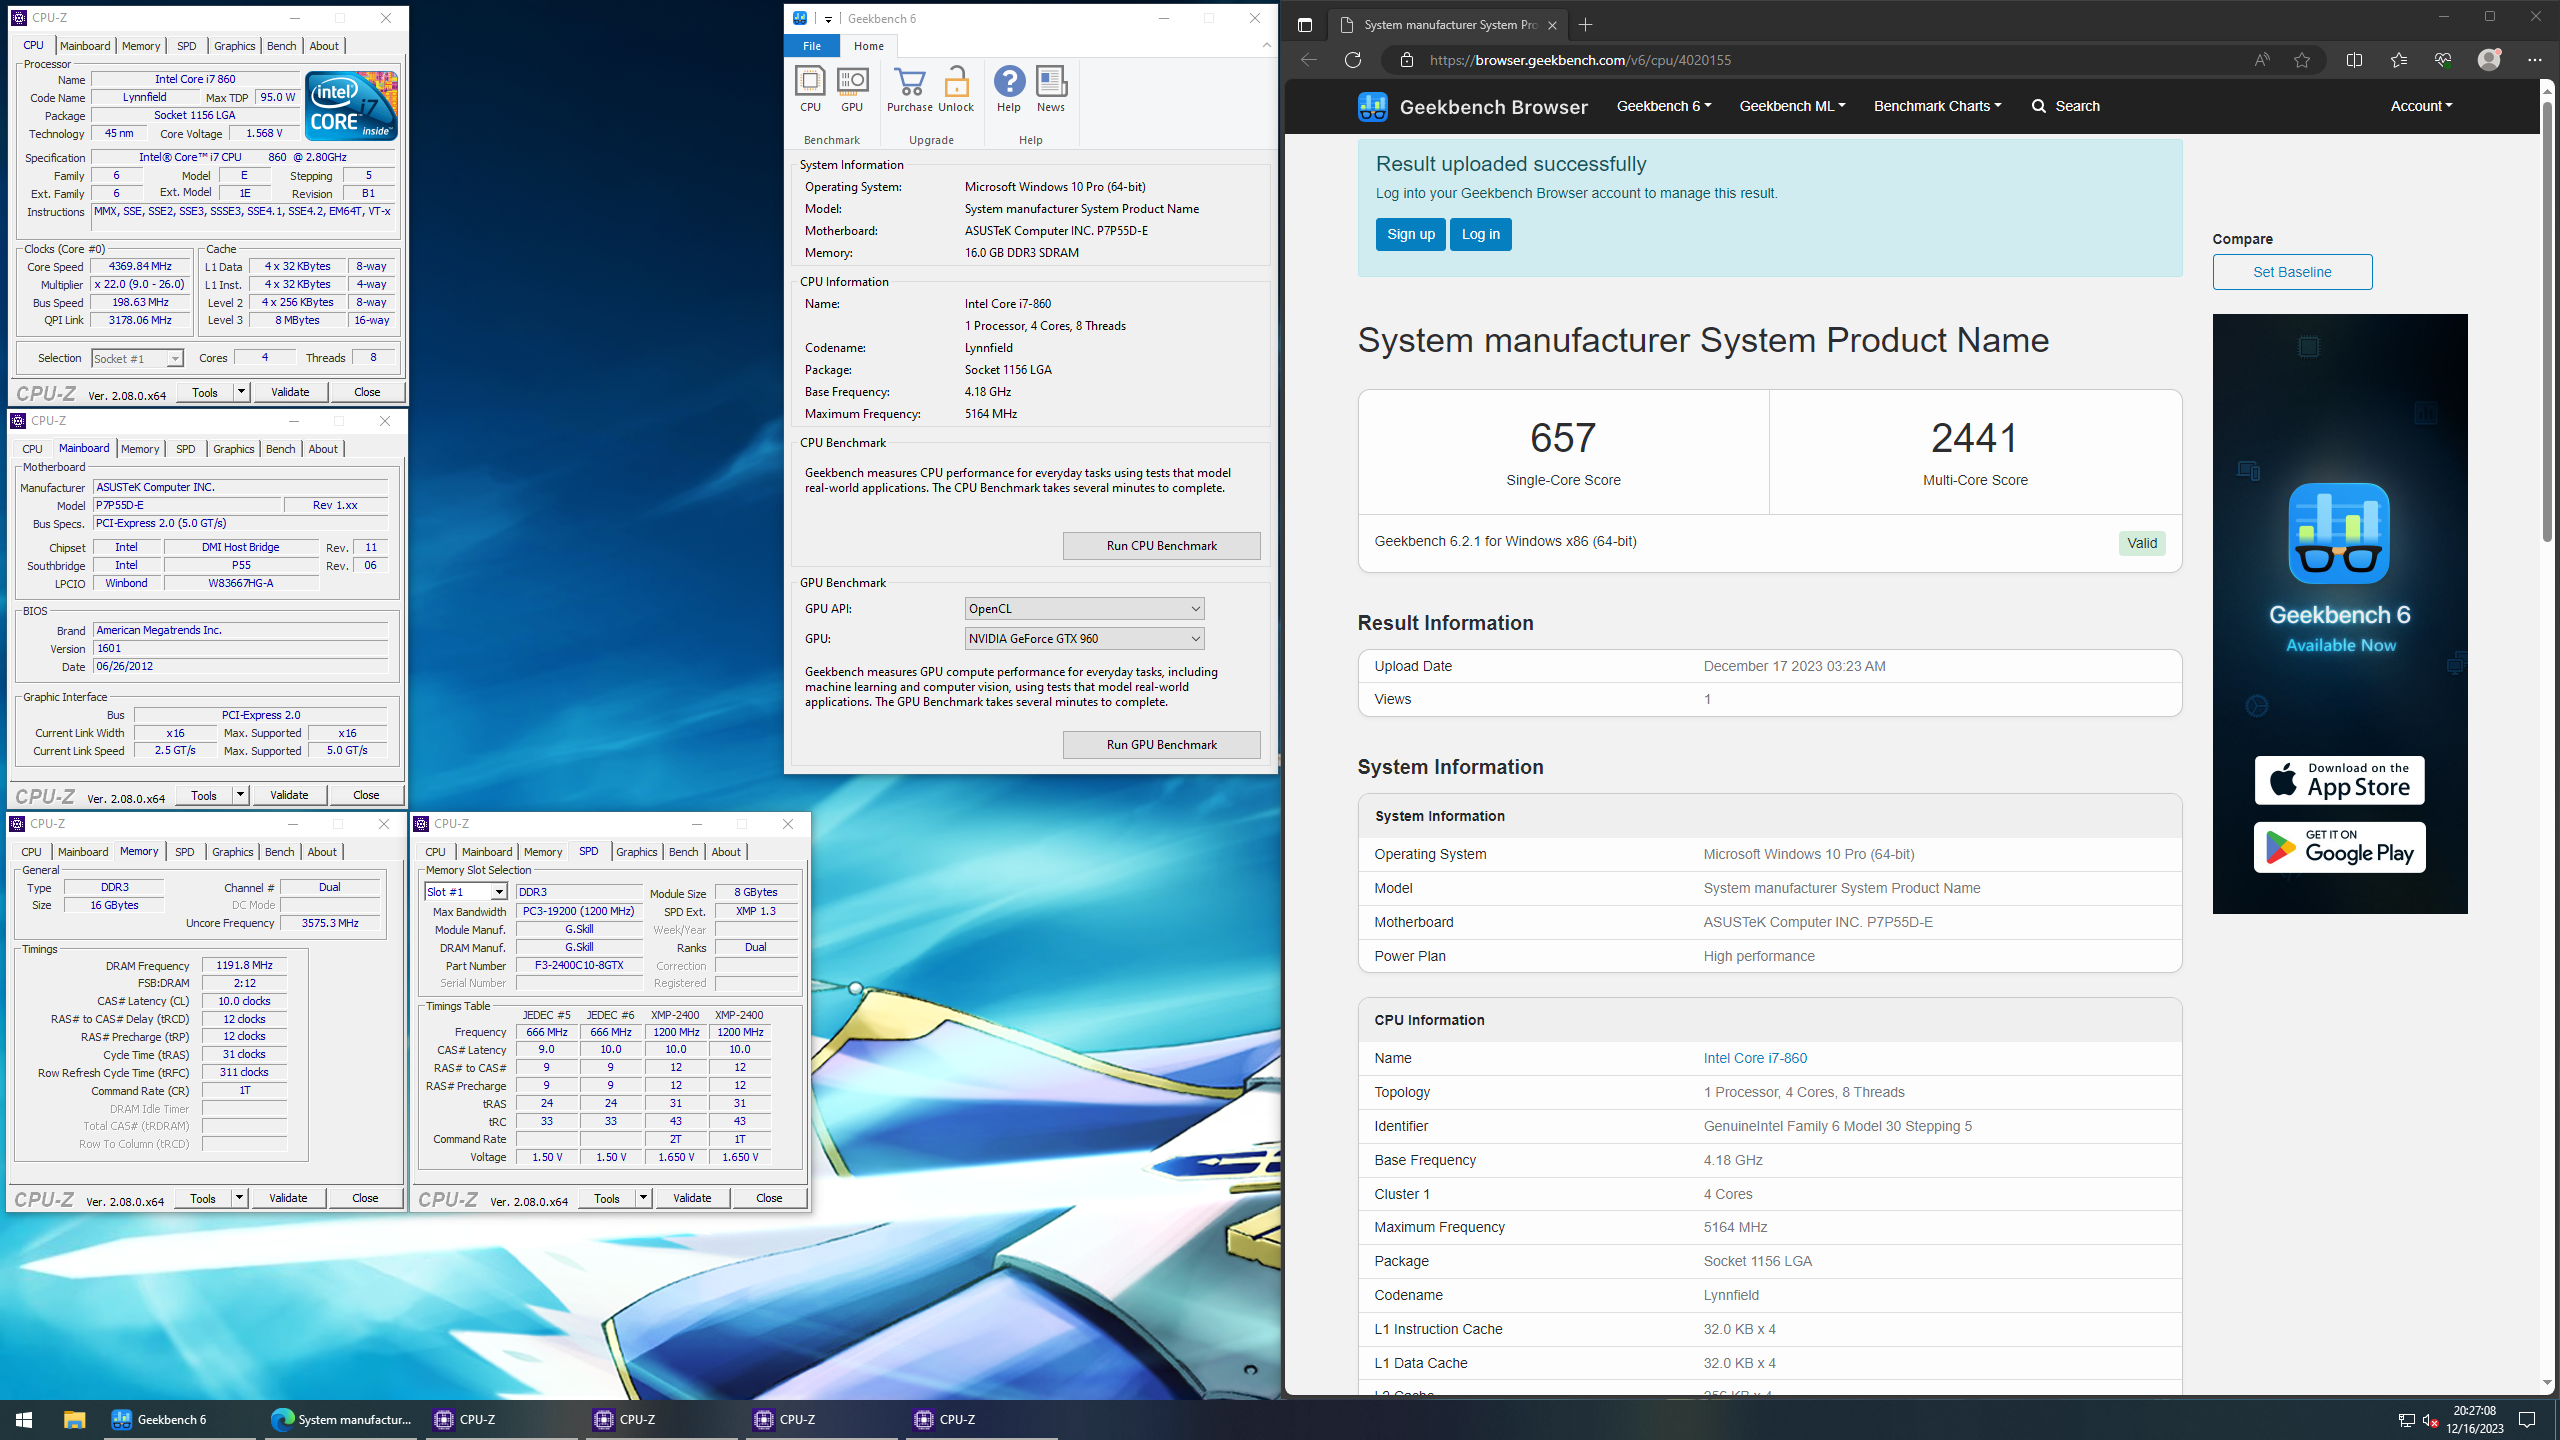Screen dimensions: 2560x1440
Task: Click the volume icon in system tray
Action: tap(2431, 1420)
